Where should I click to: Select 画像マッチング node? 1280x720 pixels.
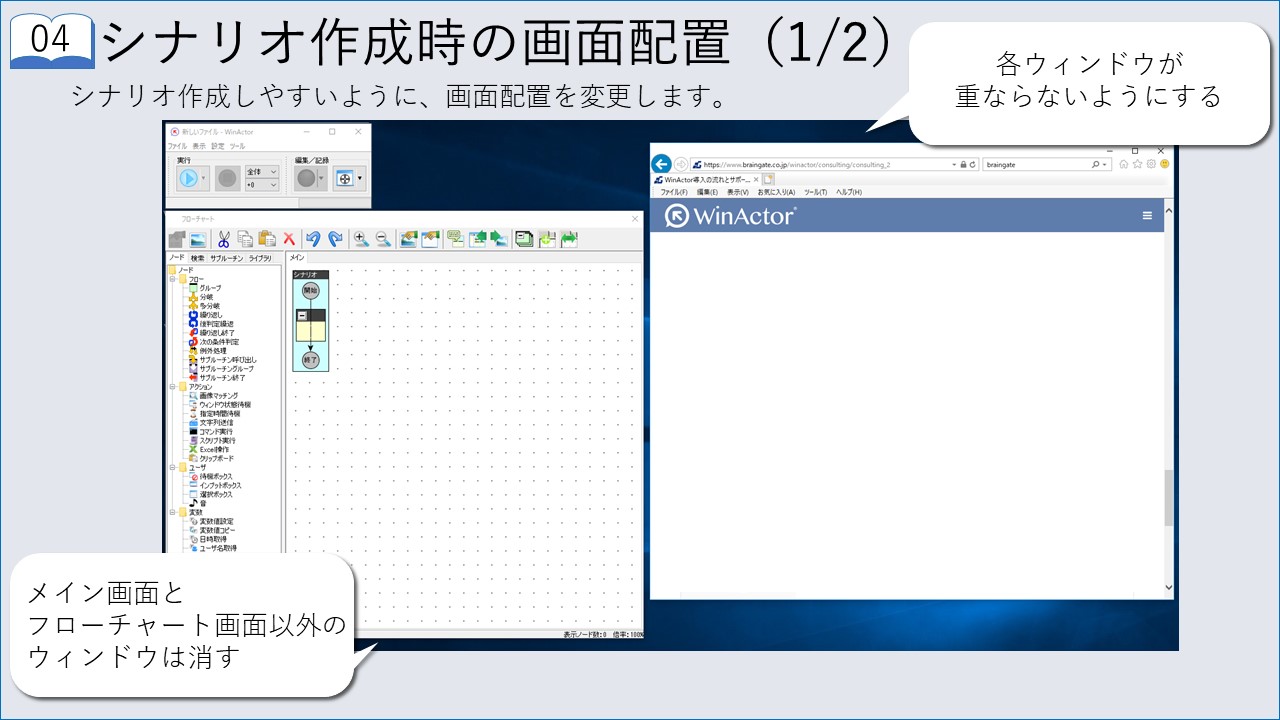[x=219, y=396]
